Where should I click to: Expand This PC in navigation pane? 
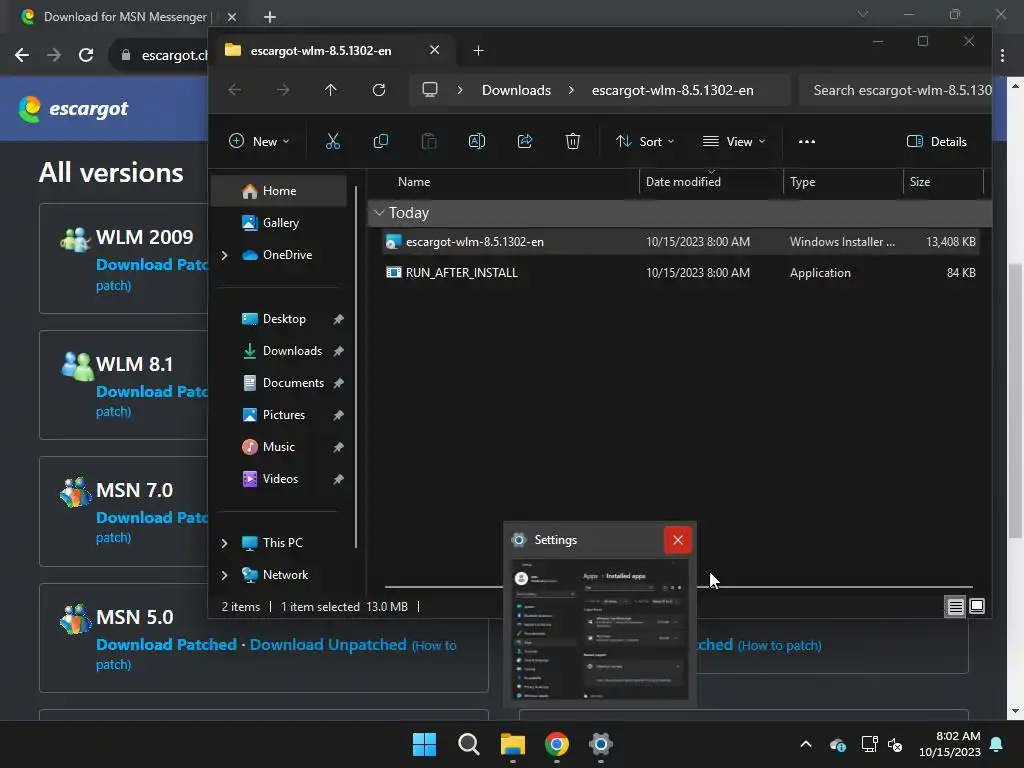coord(225,543)
